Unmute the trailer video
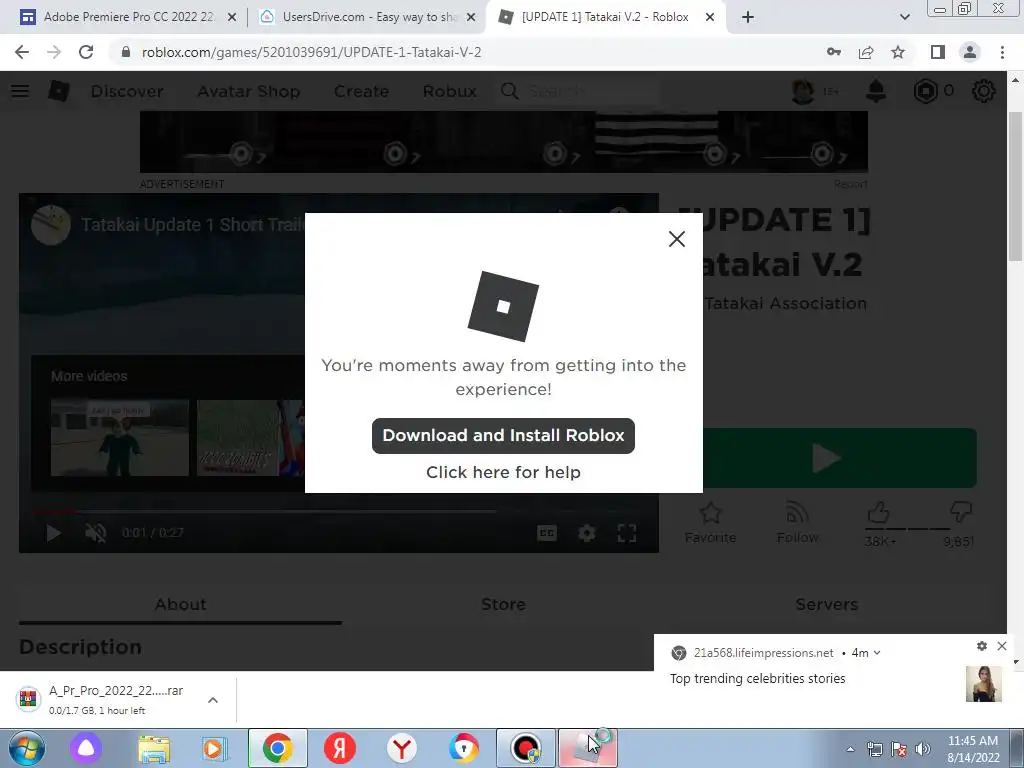Image resolution: width=1024 pixels, height=768 pixels. coord(95,533)
